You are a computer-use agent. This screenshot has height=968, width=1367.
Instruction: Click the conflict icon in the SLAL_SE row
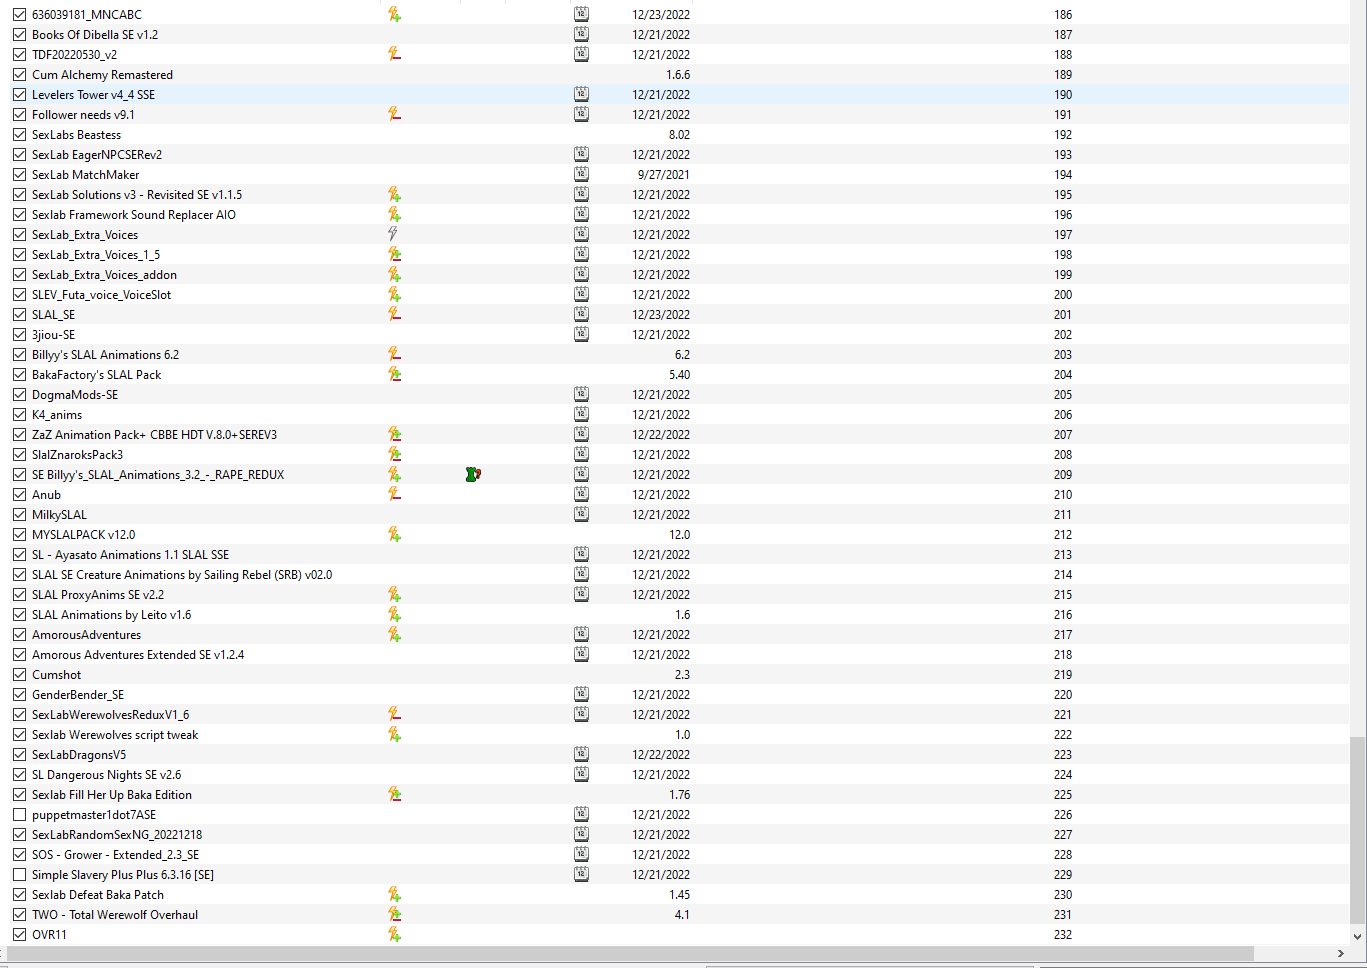394,315
